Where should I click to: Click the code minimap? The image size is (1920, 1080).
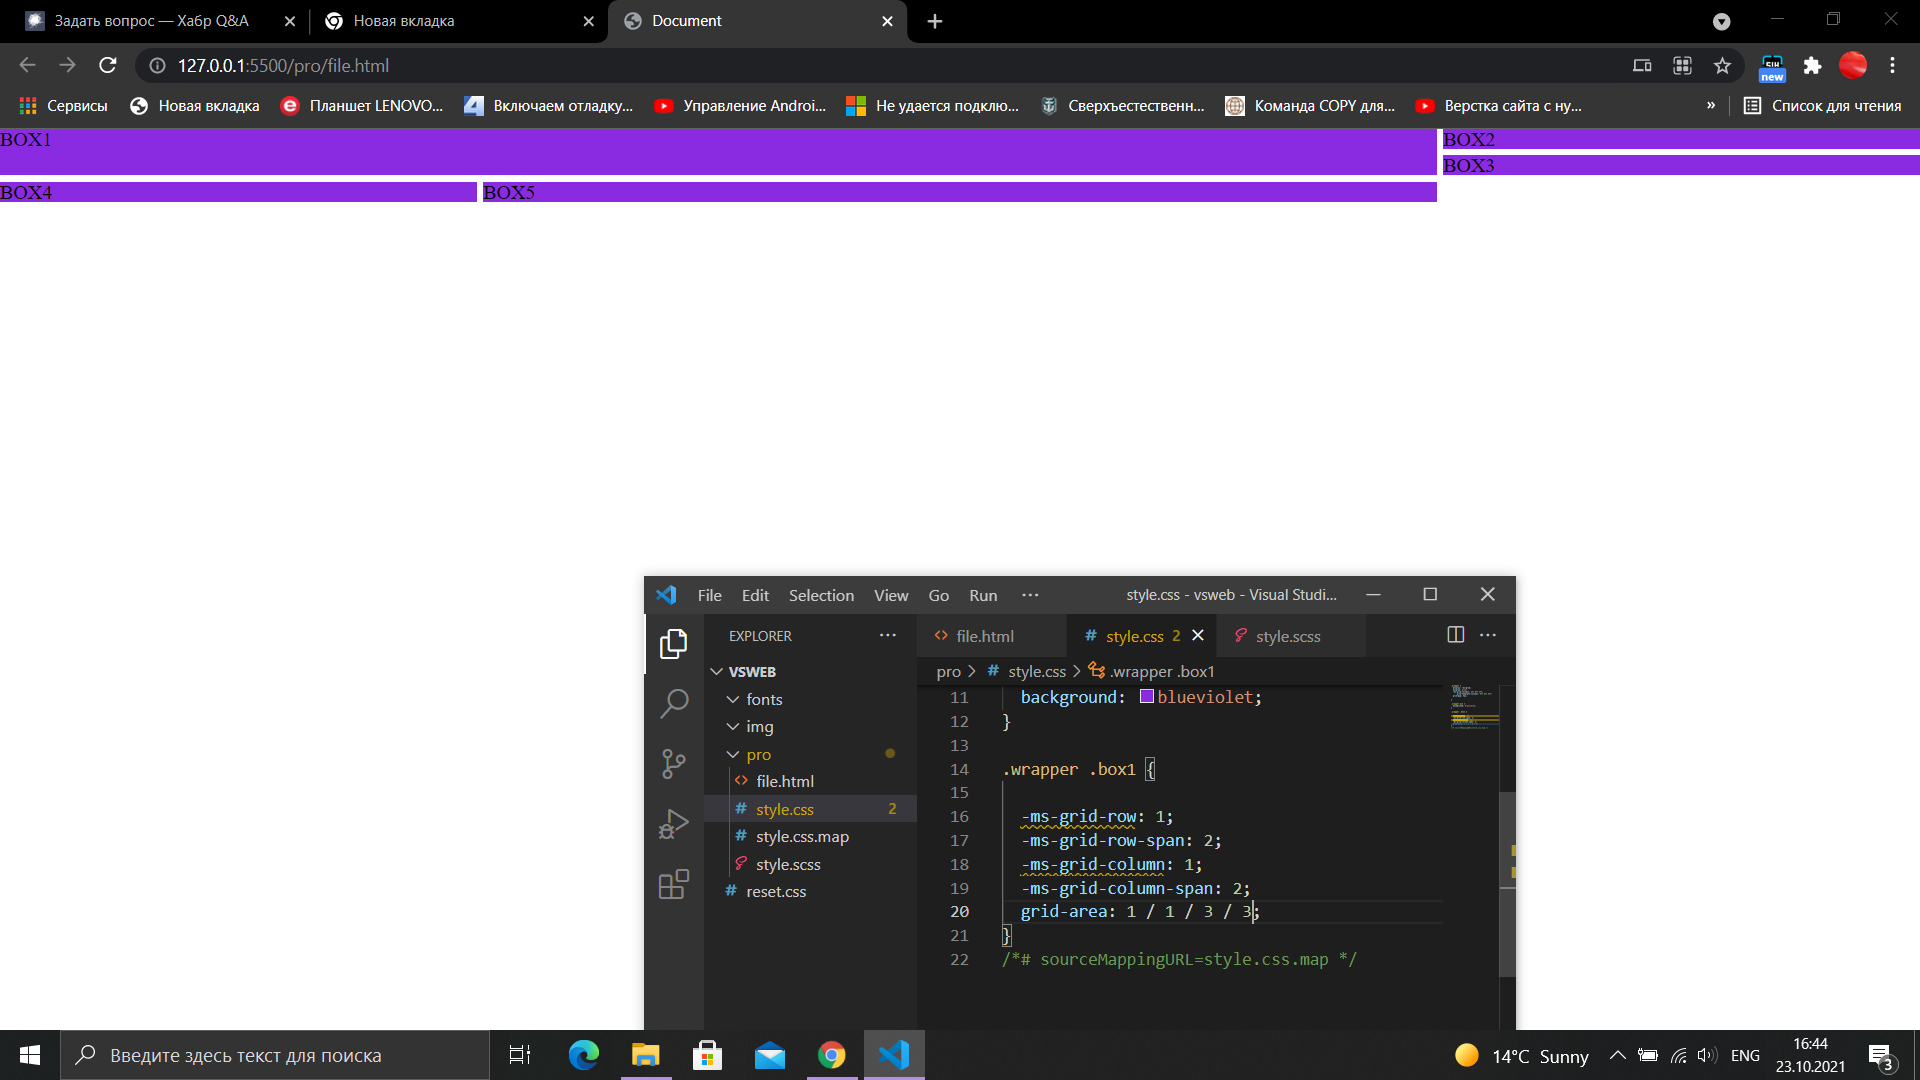tap(1475, 707)
